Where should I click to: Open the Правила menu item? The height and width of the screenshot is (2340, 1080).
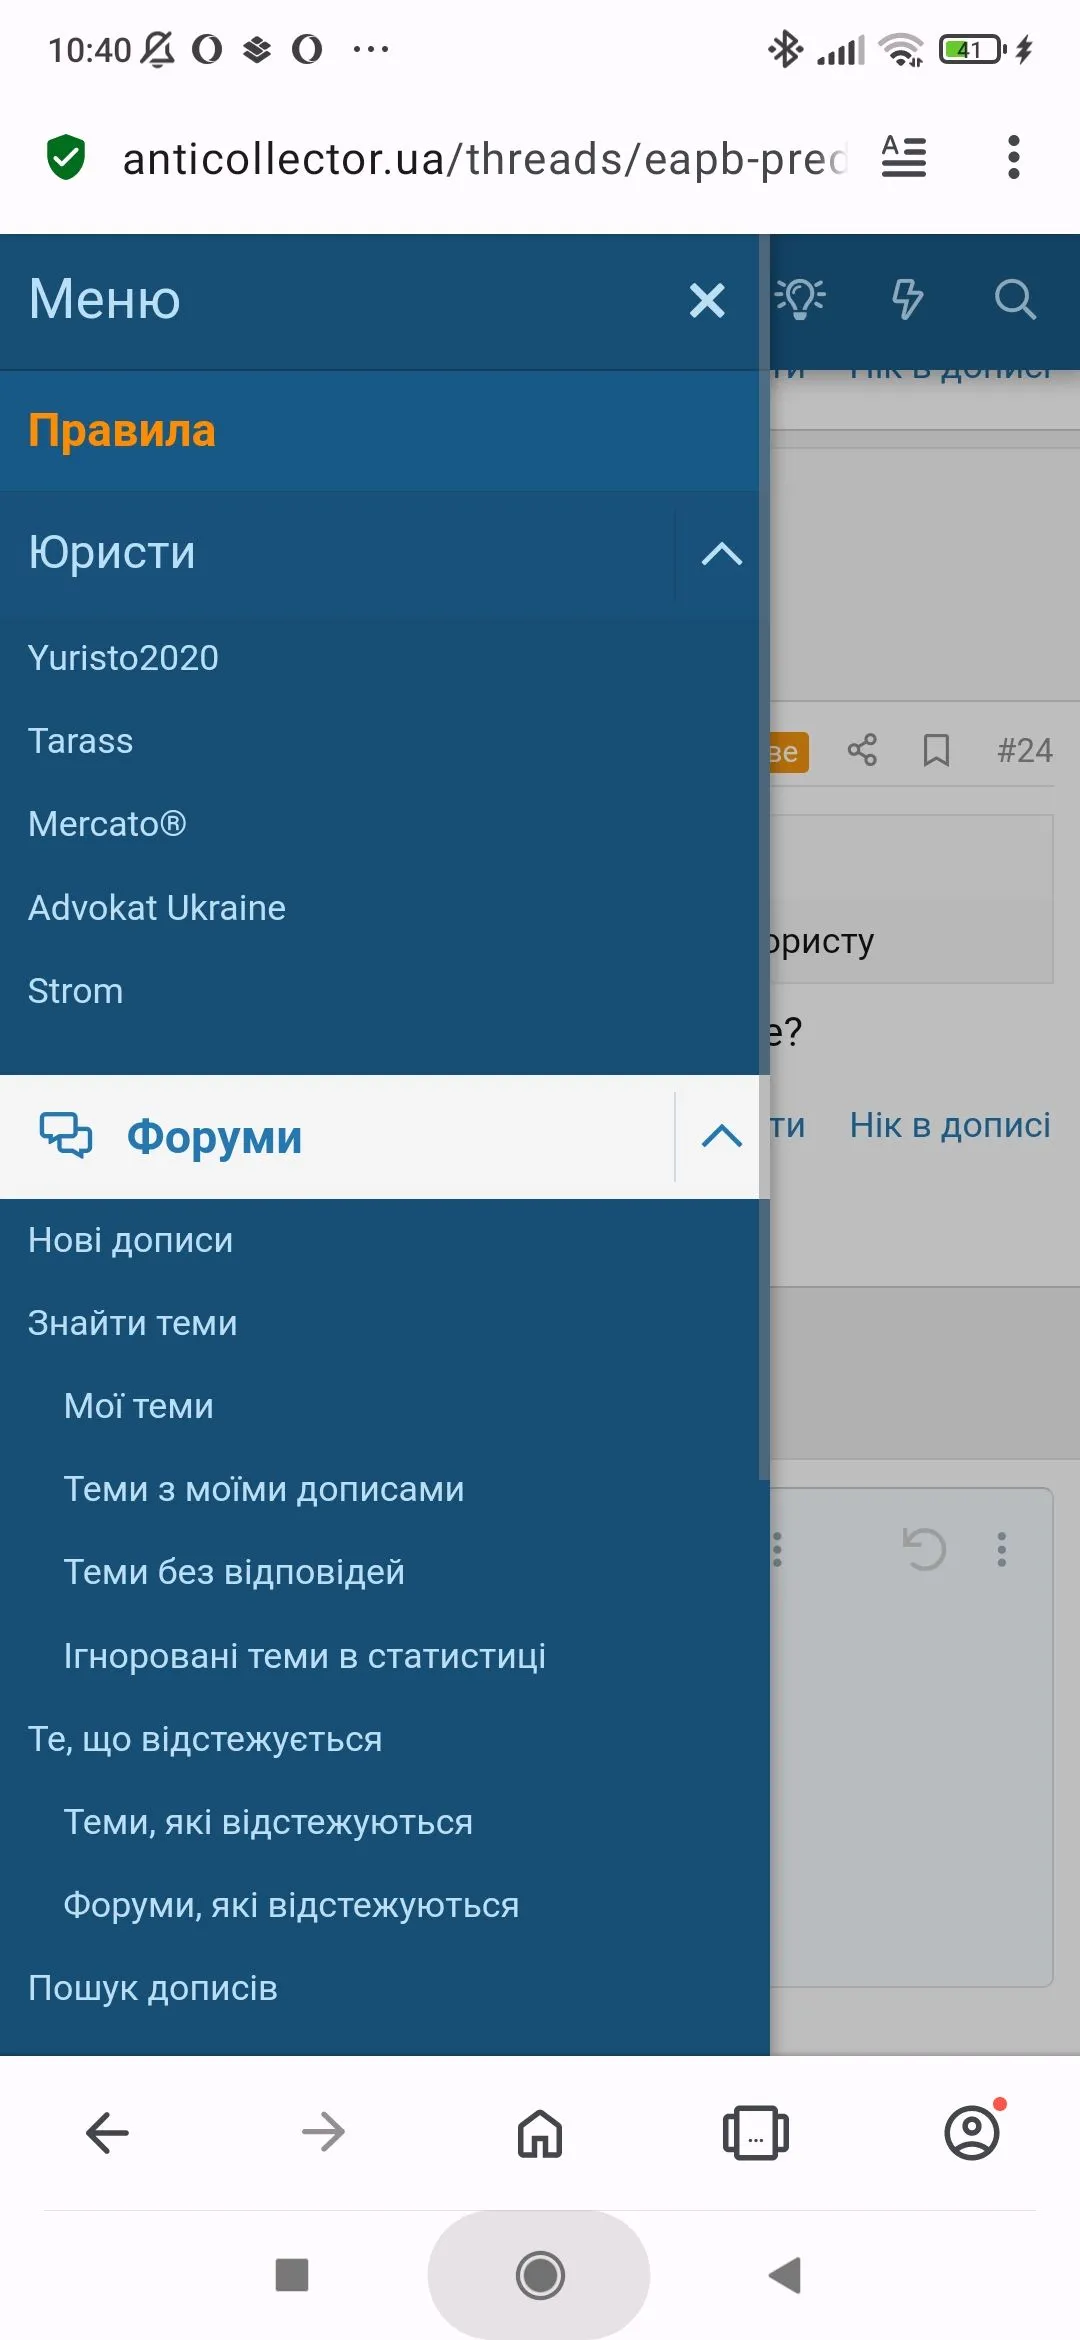click(x=122, y=431)
